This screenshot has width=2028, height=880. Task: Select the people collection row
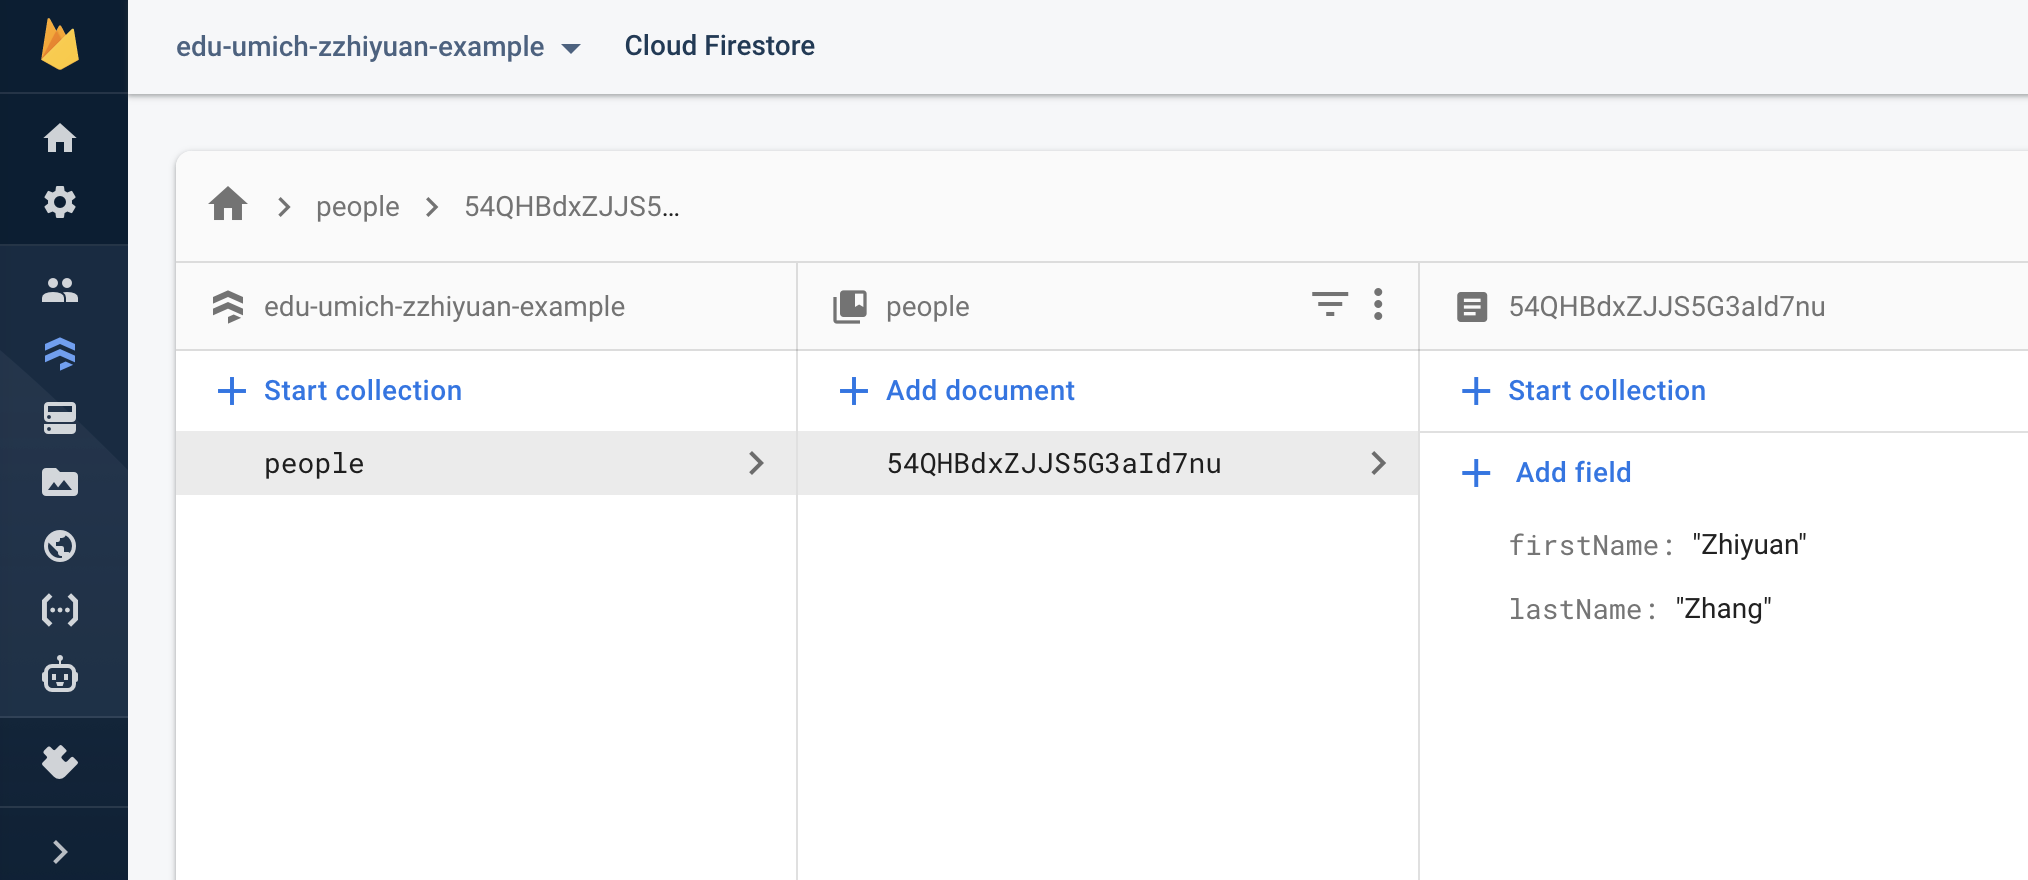[486, 463]
